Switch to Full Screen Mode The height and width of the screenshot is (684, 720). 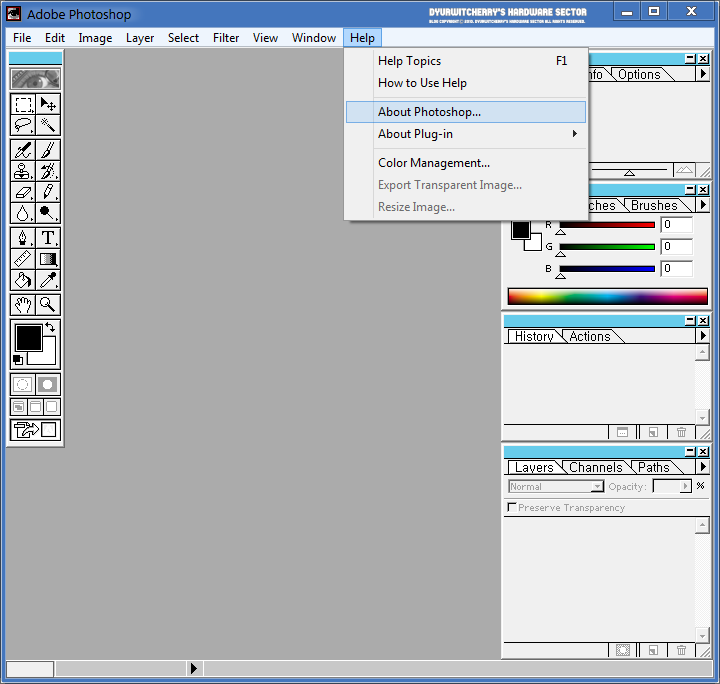click(52, 407)
